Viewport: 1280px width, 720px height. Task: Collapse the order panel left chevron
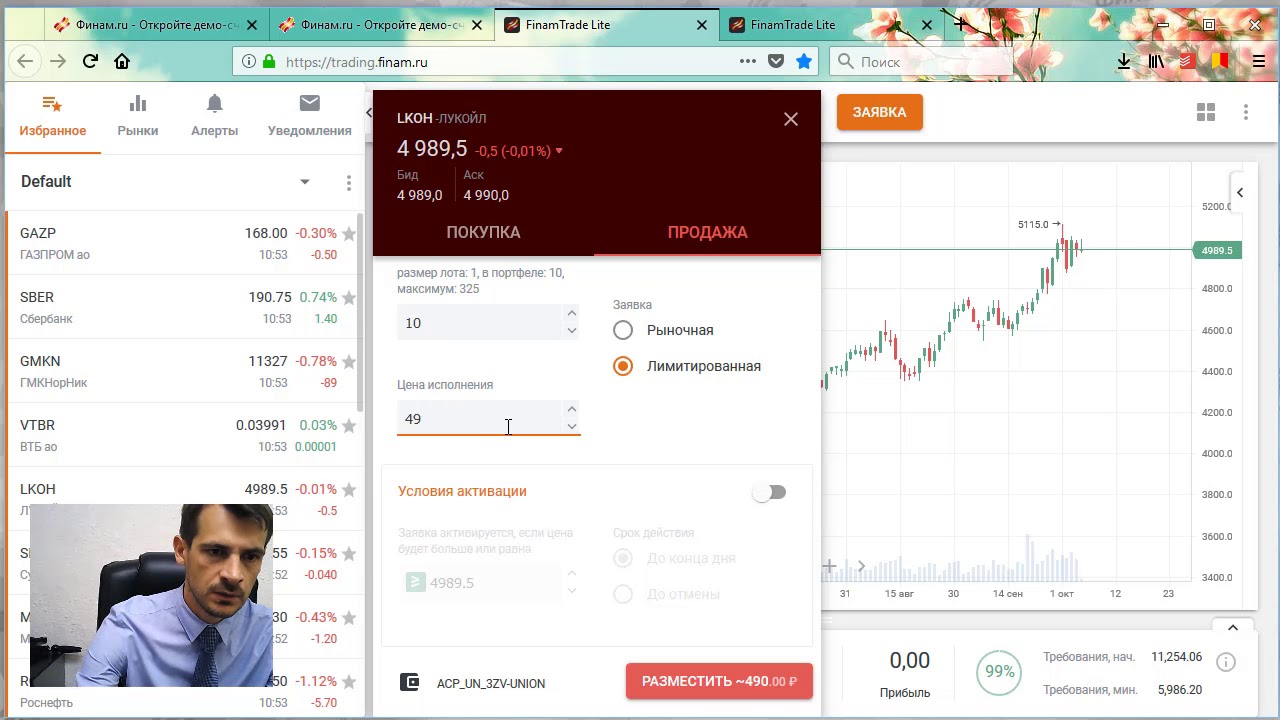coord(368,112)
